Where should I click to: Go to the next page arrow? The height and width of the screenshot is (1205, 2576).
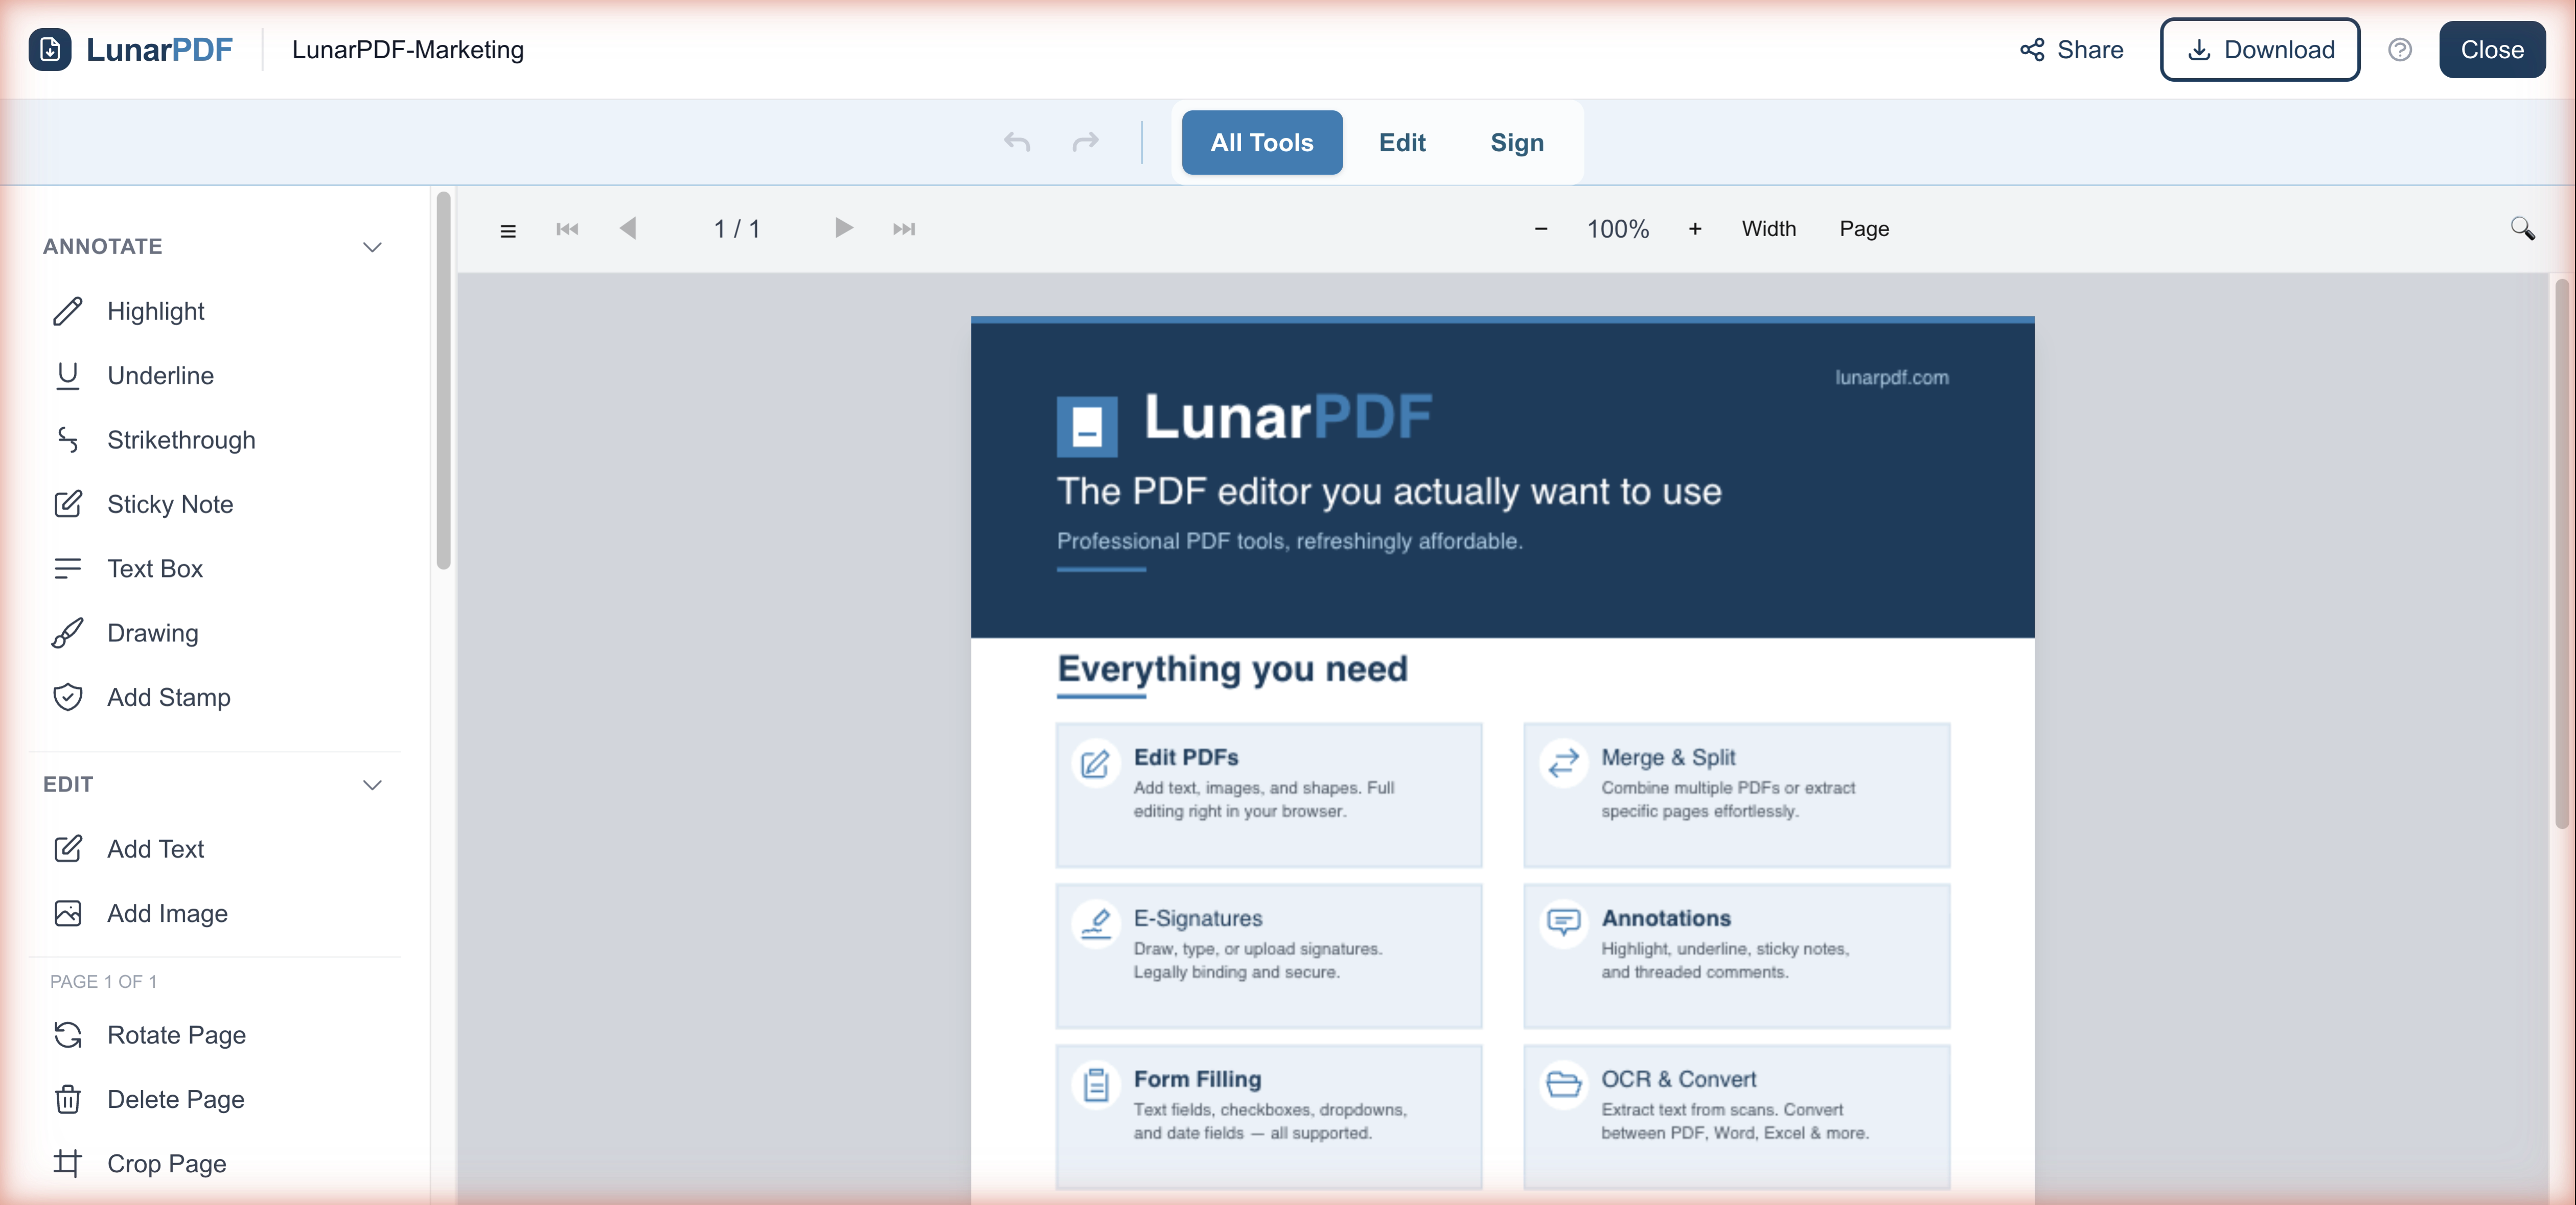point(843,229)
